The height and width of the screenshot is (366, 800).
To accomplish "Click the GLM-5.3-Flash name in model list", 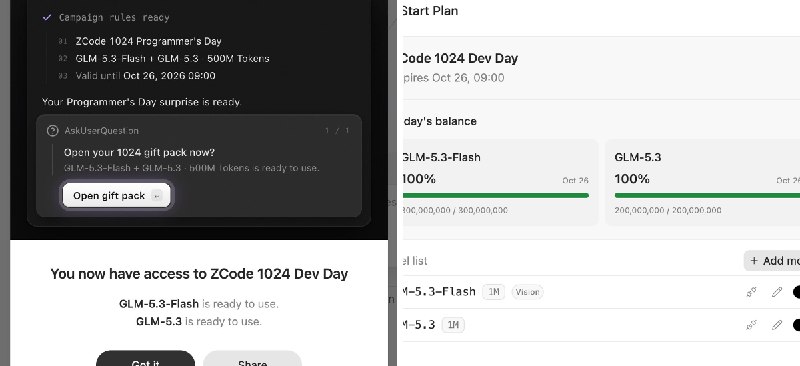I will (439, 292).
